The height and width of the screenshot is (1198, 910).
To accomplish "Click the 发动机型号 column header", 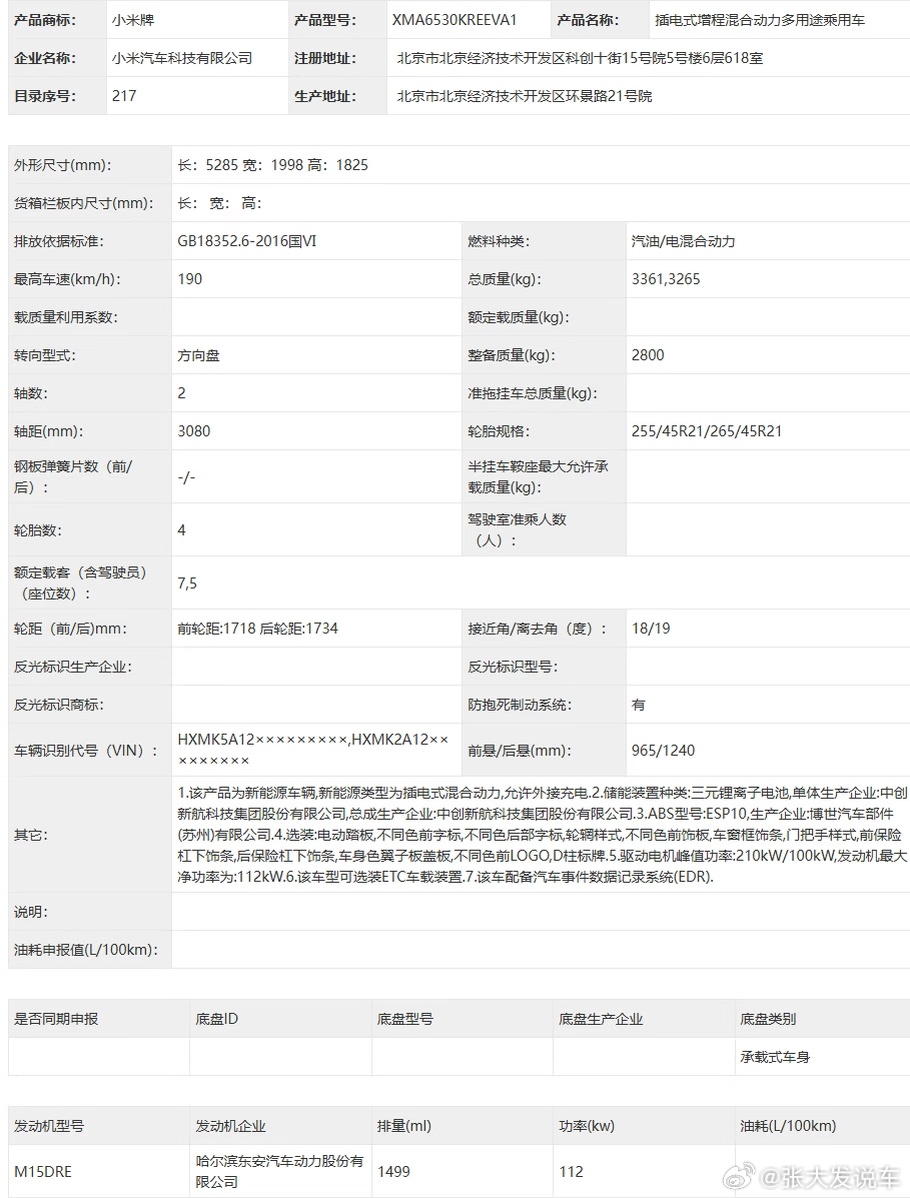I will click(49, 1125).
